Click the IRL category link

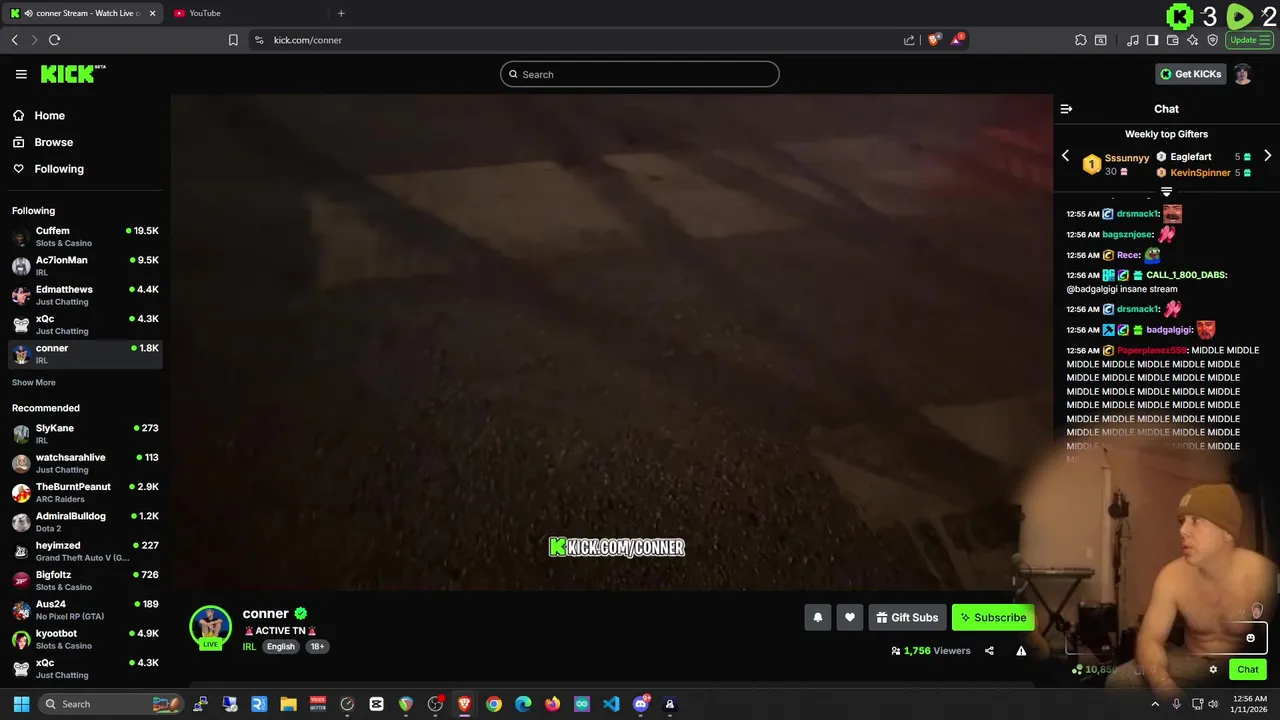[249, 647]
